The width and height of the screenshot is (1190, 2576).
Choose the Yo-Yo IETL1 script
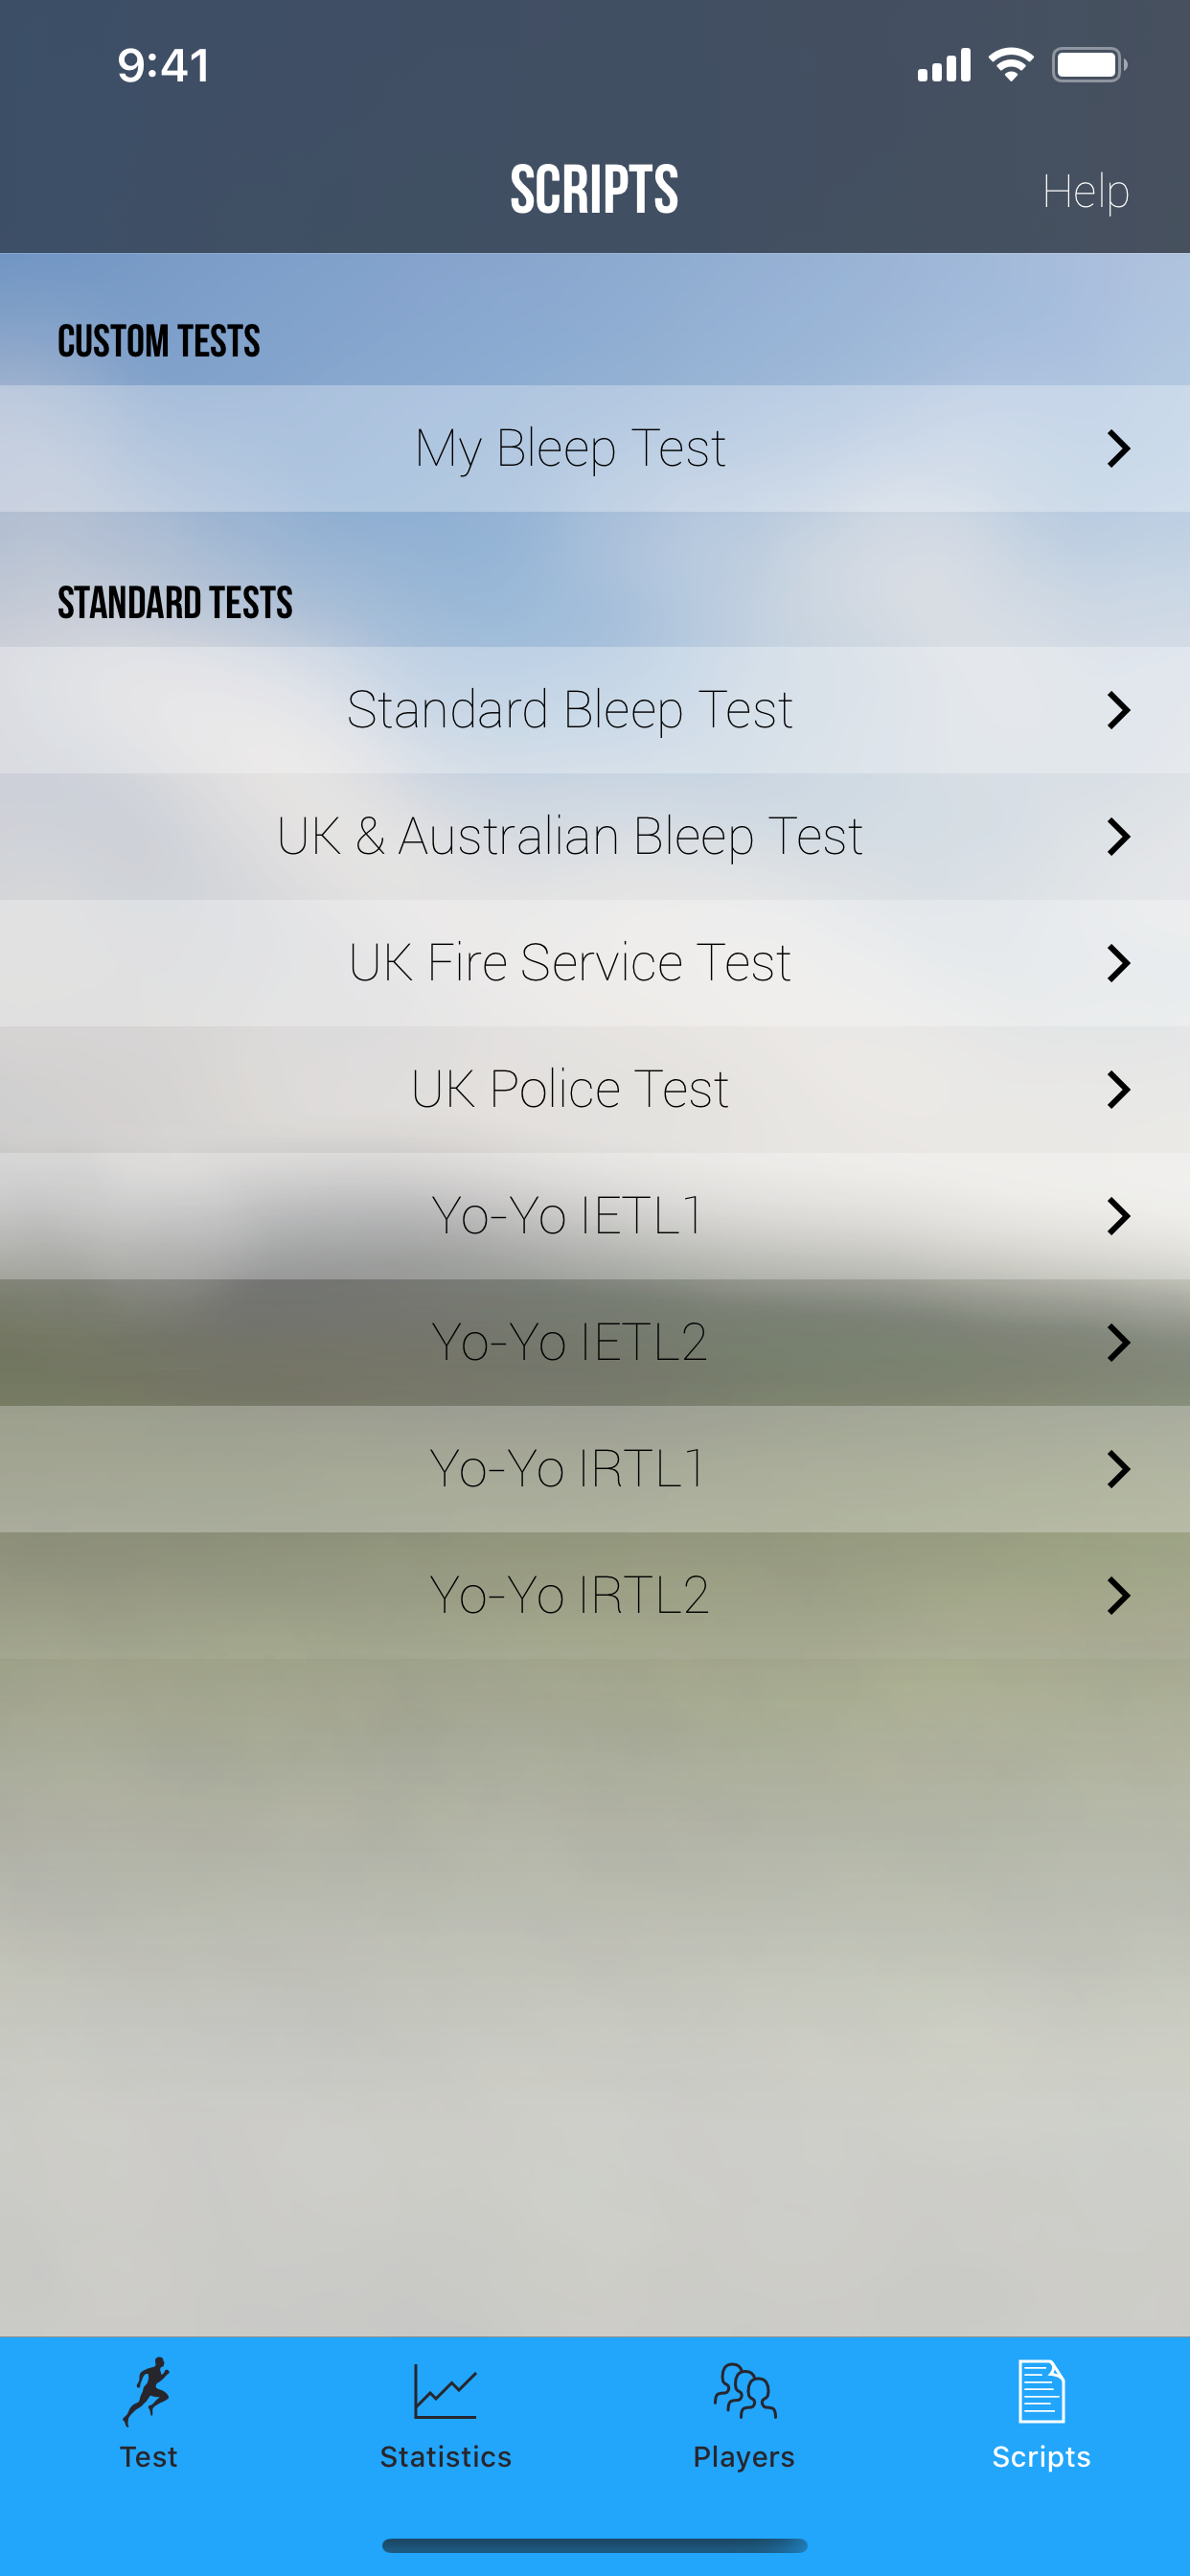tap(570, 1216)
